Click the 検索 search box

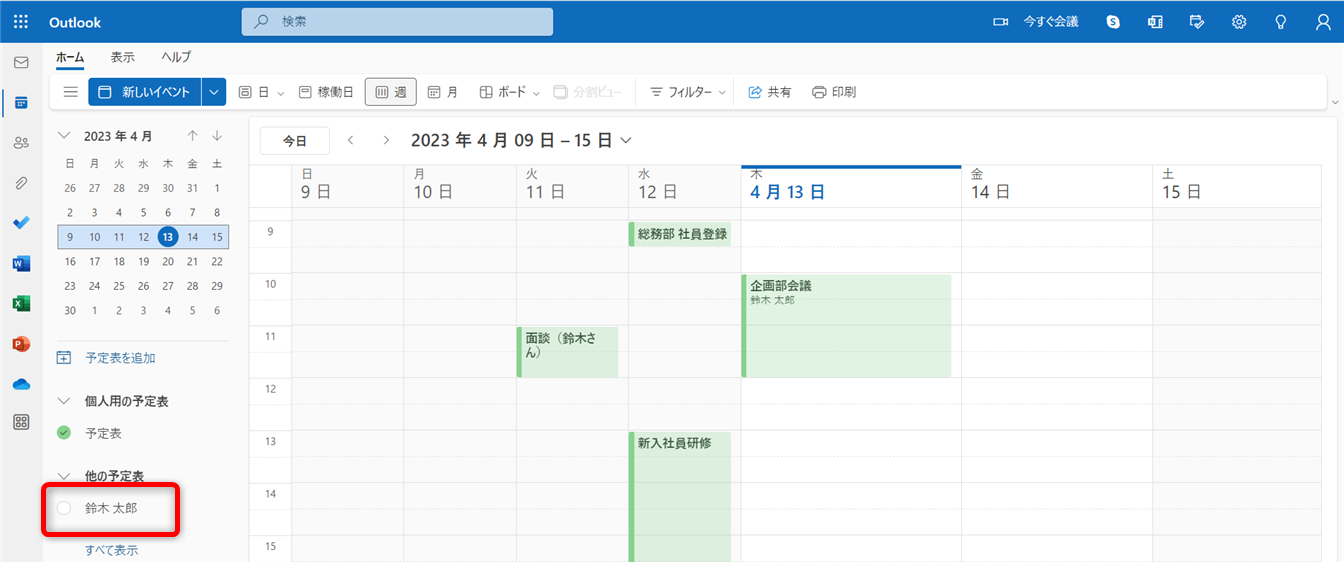pyautogui.click(x=397, y=21)
